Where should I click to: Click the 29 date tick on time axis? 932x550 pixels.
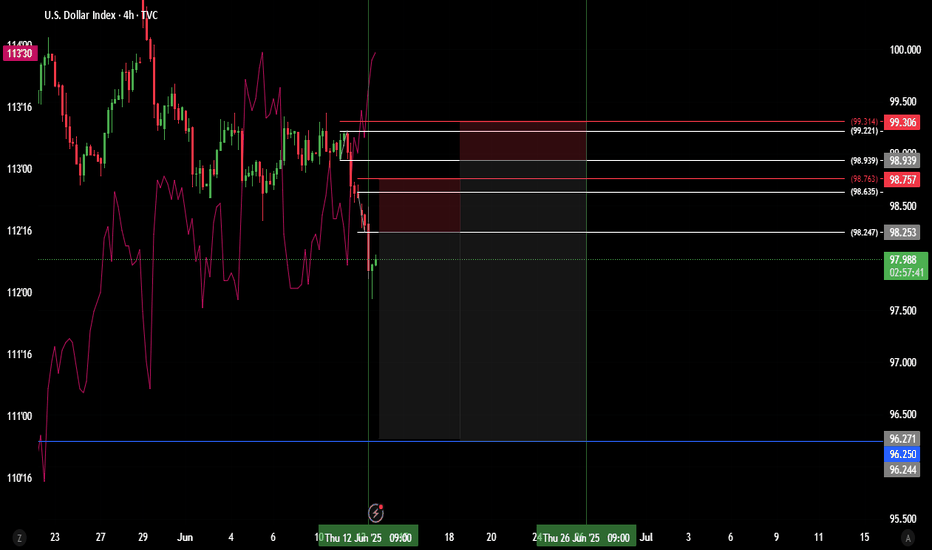pyautogui.click(x=143, y=538)
